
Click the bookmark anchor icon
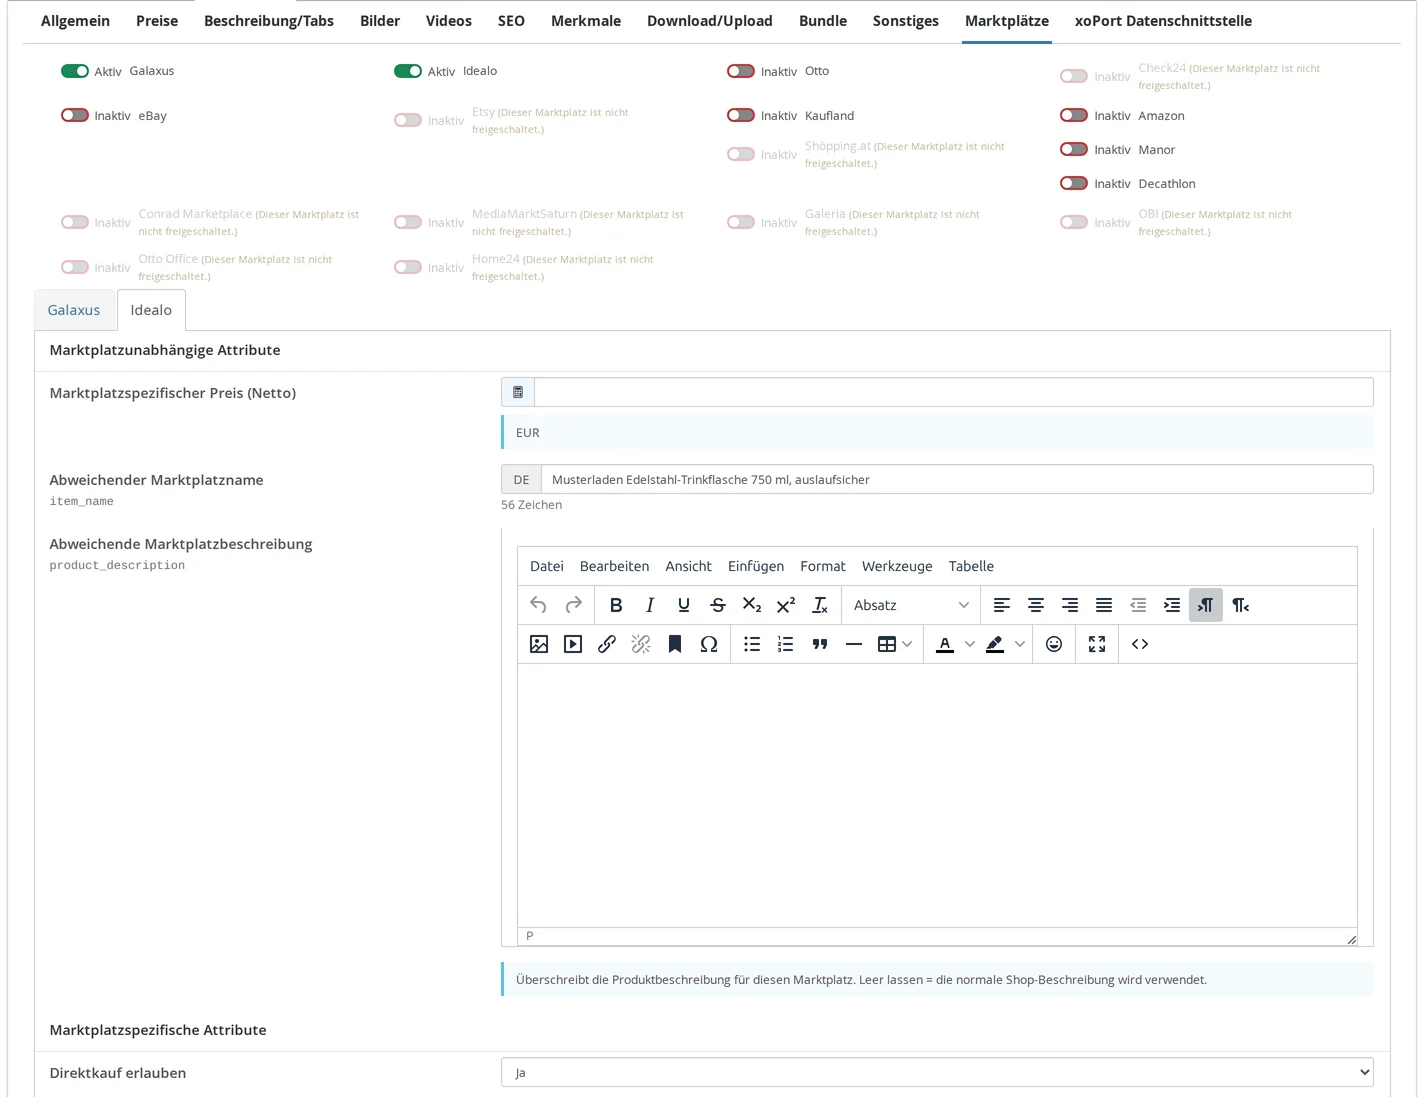[x=675, y=644]
